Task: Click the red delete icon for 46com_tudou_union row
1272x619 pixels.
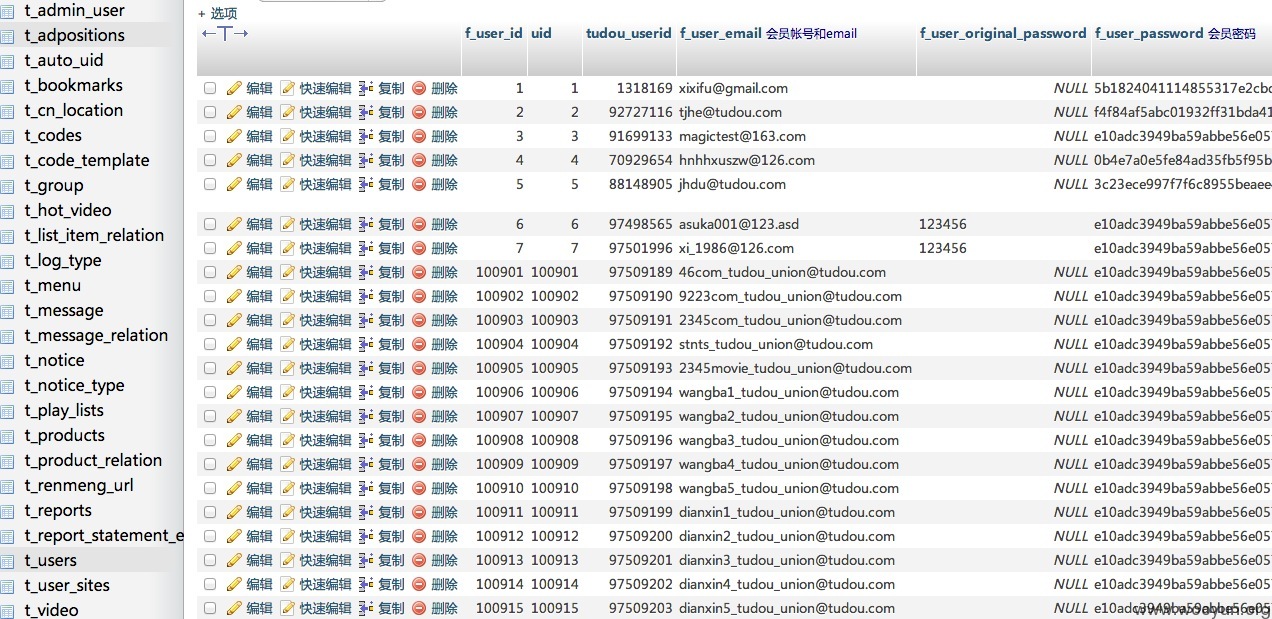Action: click(x=419, y=272)
